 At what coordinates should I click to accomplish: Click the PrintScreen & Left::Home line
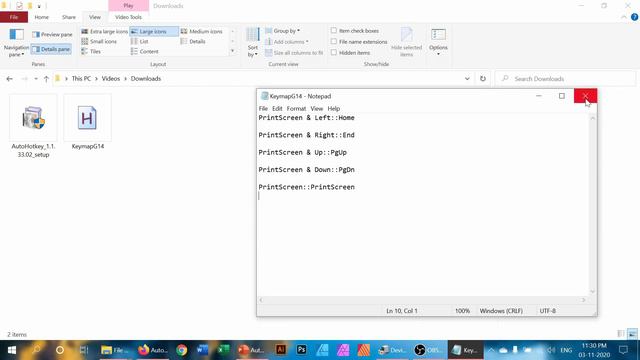coord(306,118)
